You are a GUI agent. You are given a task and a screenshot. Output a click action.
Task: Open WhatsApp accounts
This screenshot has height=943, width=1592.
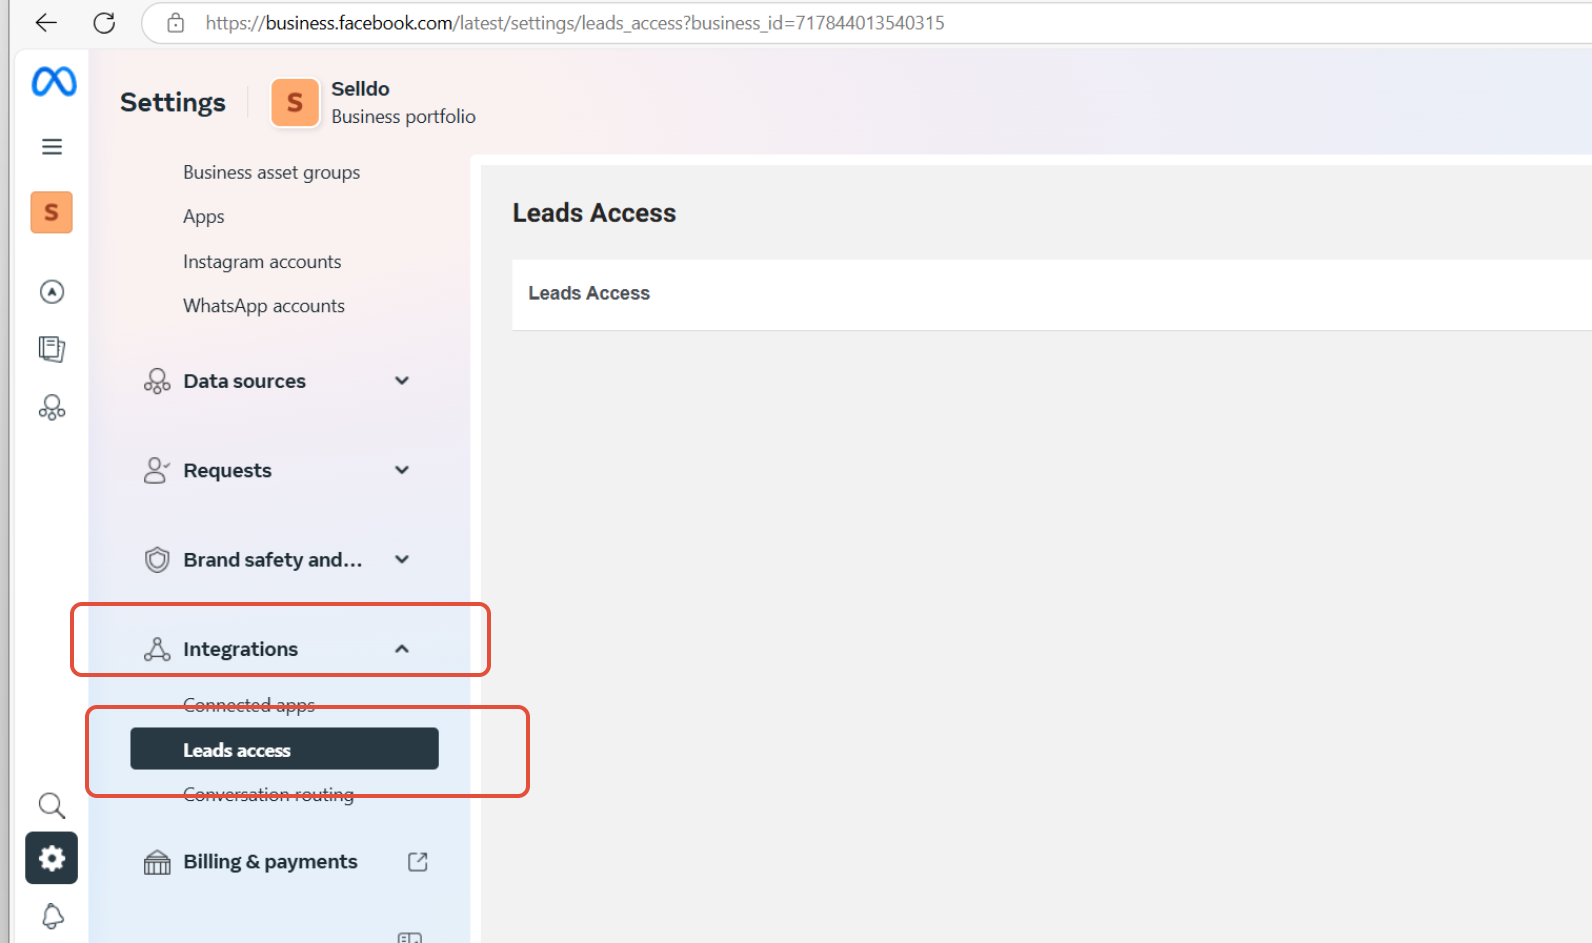263,305
